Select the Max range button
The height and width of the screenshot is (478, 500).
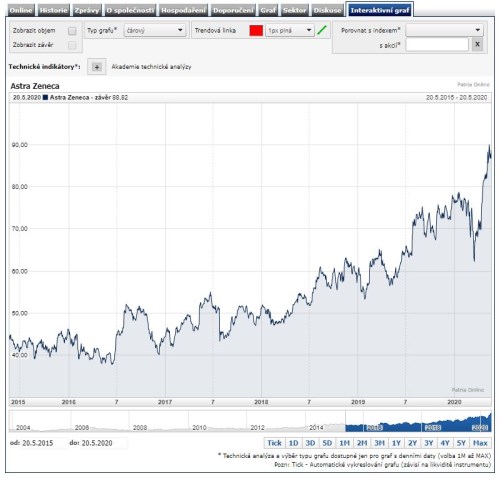(x=480, y=443)
